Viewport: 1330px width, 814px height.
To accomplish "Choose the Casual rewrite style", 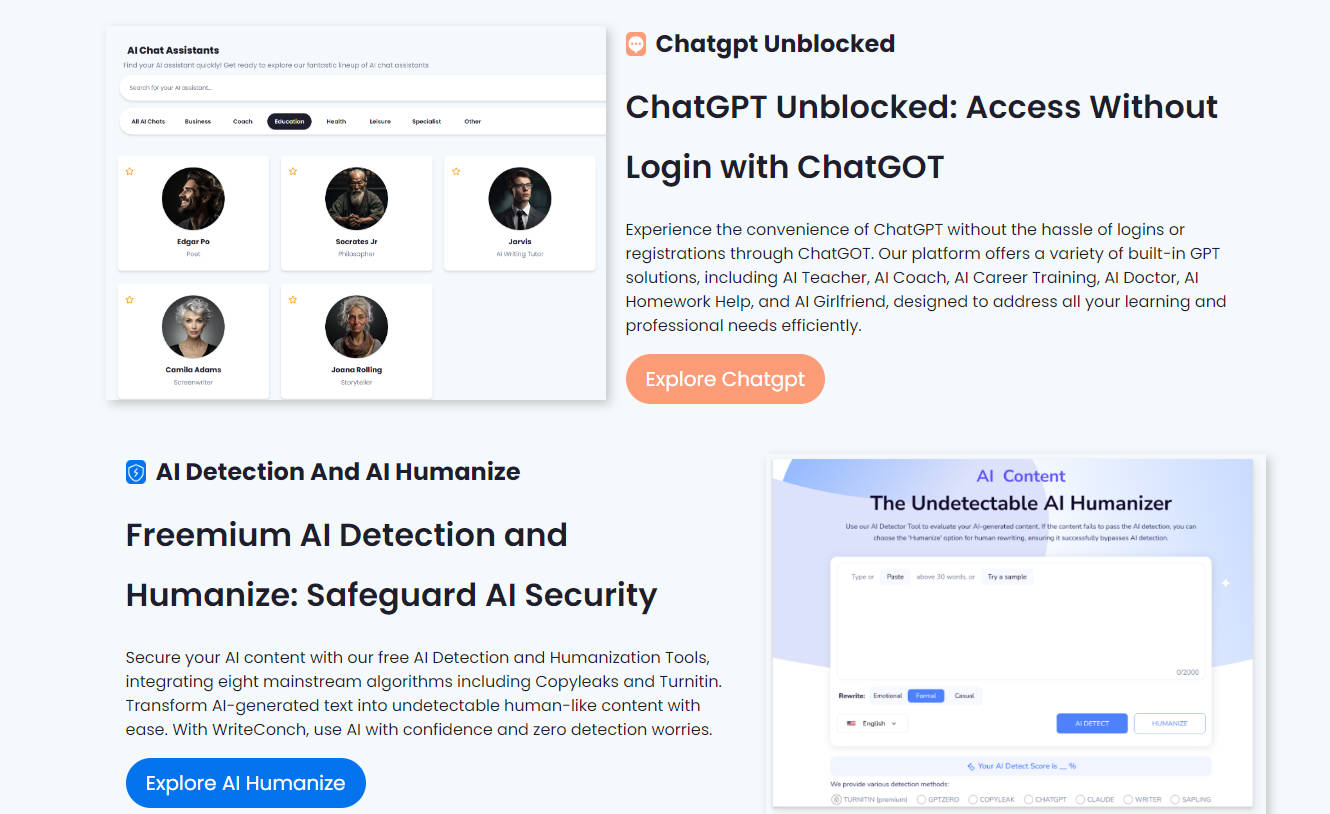I will (x=964, y=696).
